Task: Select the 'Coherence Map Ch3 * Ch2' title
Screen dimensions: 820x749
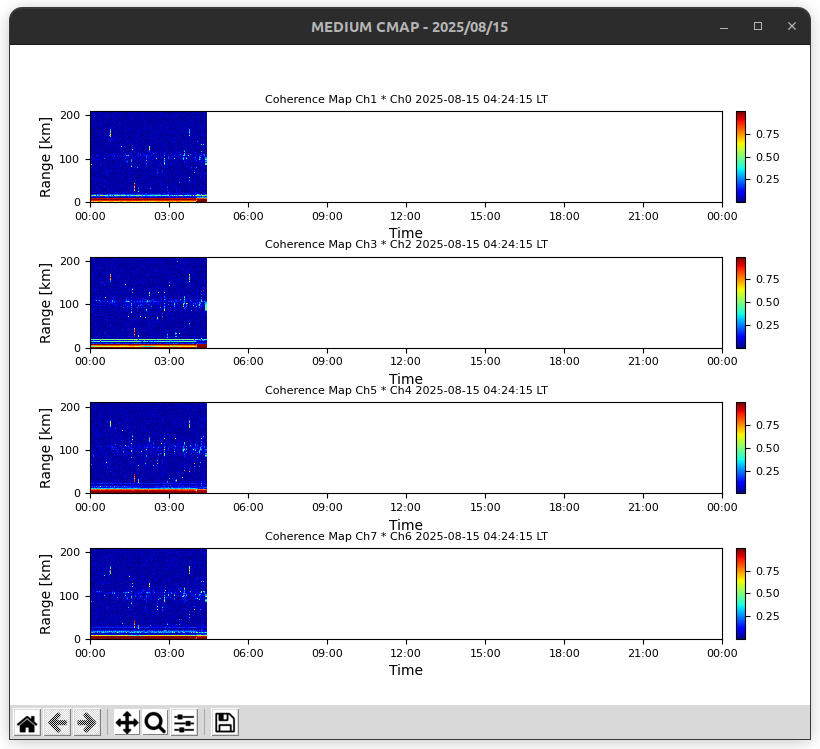Action: pyautogui.click(x=406, y=244)
